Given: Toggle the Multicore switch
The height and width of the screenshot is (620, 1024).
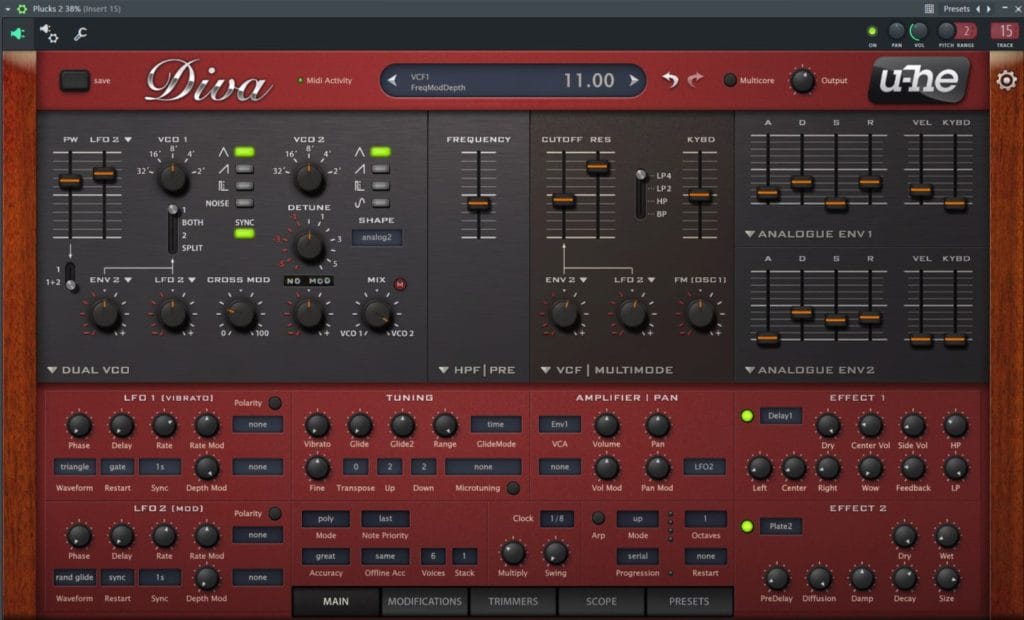Looking at the screenshot, I should point(730,80).
